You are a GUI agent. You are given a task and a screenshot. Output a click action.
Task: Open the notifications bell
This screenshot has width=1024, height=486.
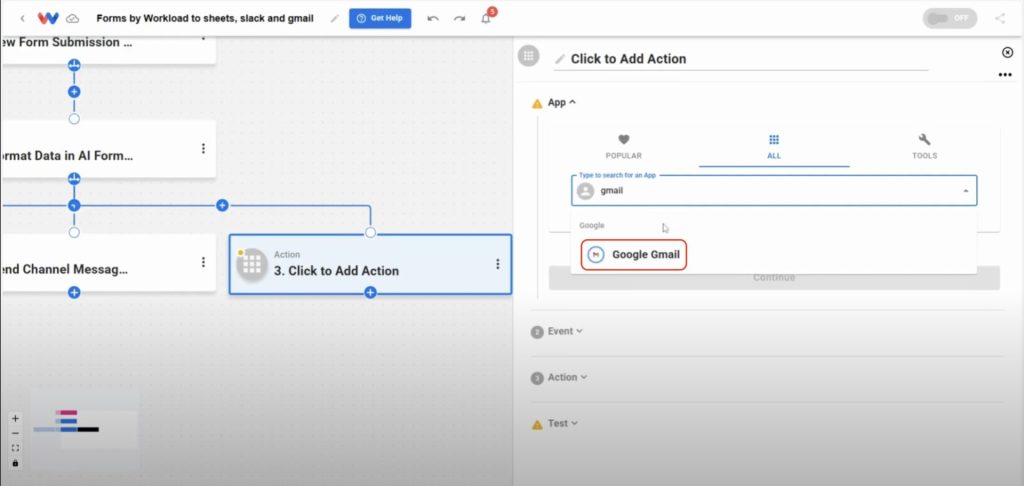tap(486, 18)
